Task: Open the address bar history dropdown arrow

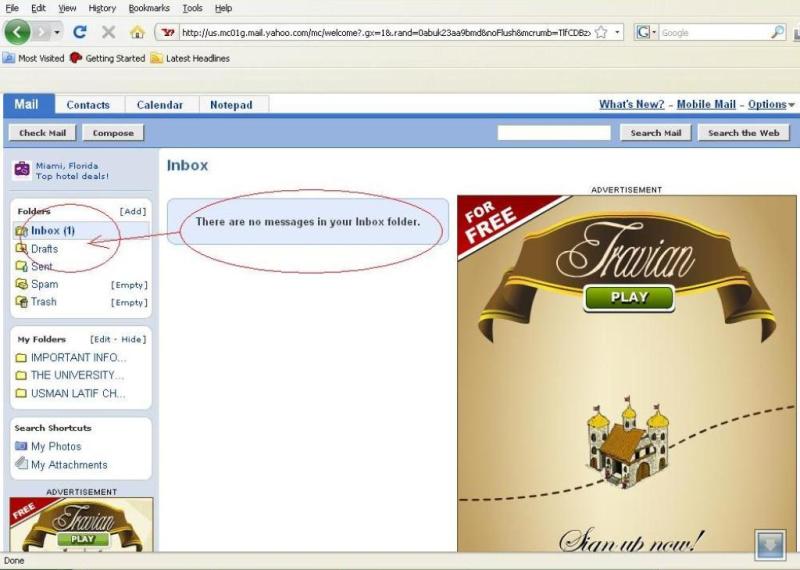Action: (x=618, y=32)
